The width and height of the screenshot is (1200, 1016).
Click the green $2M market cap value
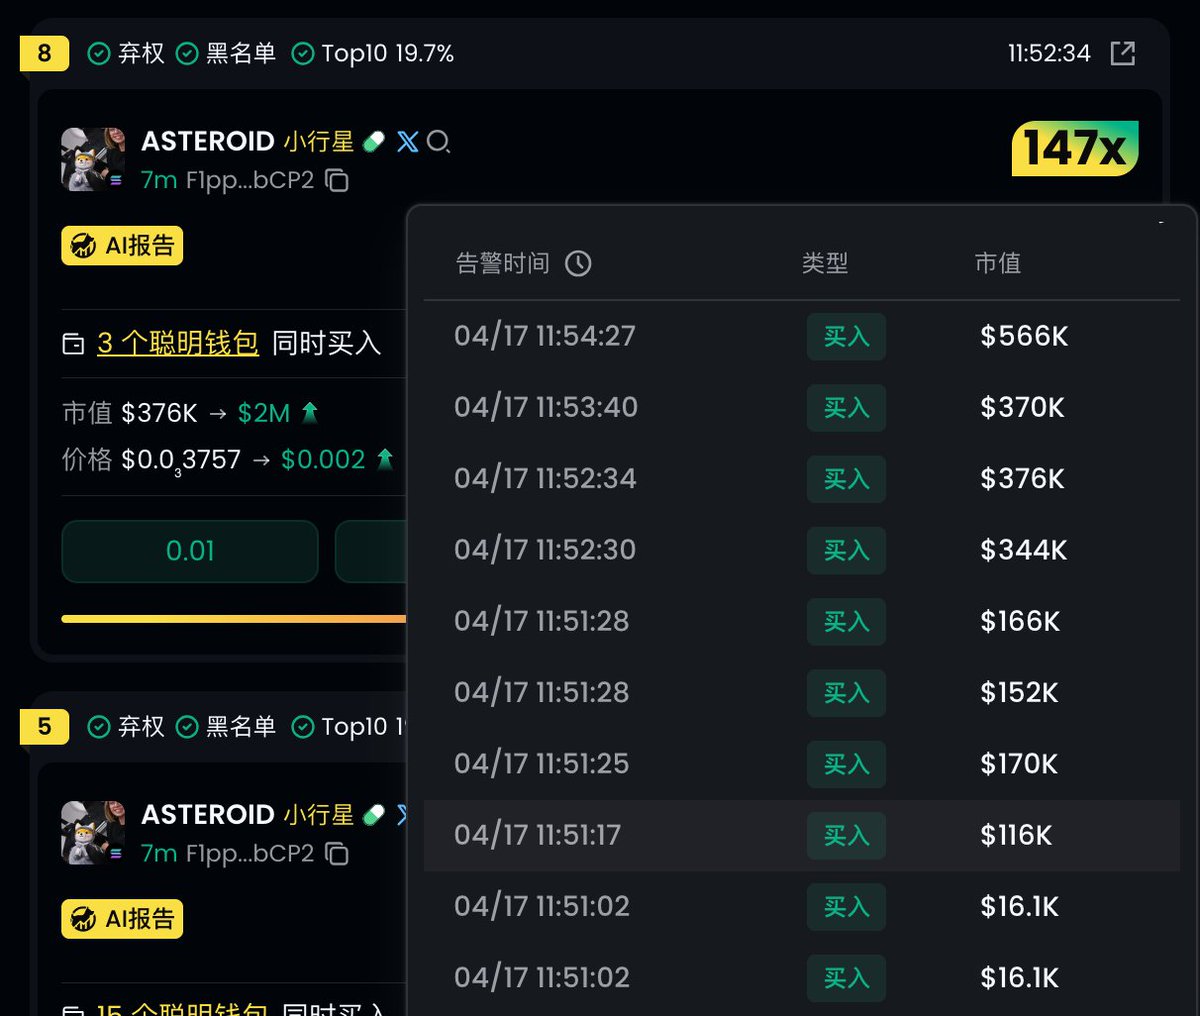[264, 413]
